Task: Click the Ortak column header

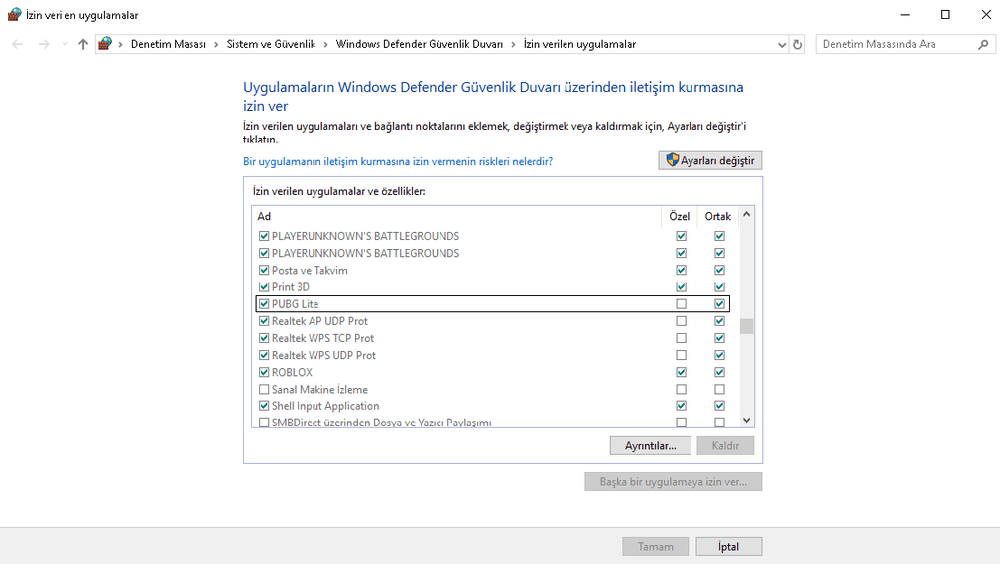Action: click(x=717, y=216)
